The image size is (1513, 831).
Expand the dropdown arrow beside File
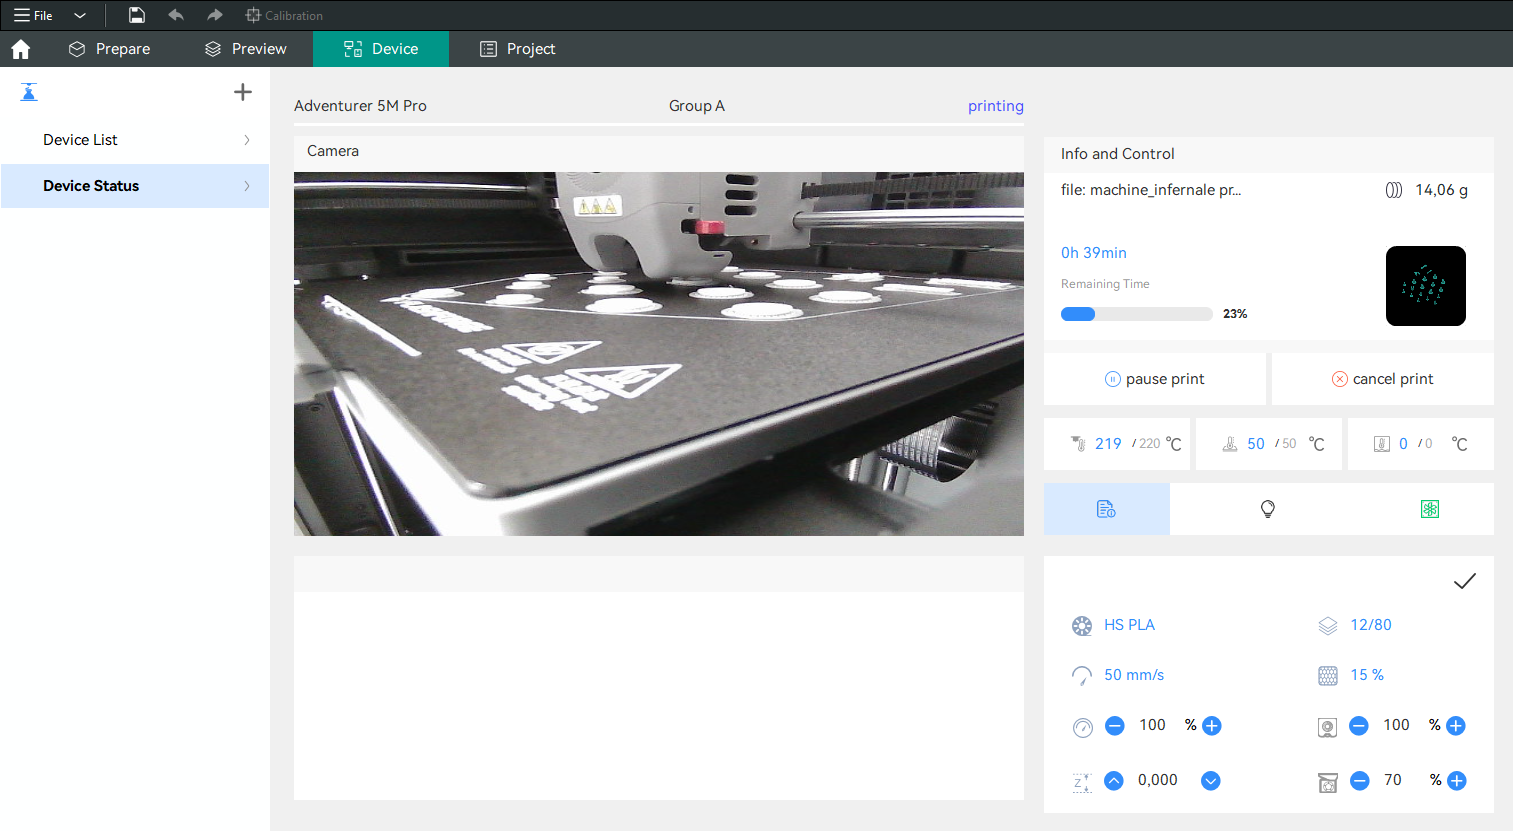pyautogui.click(x=80, y=15)
